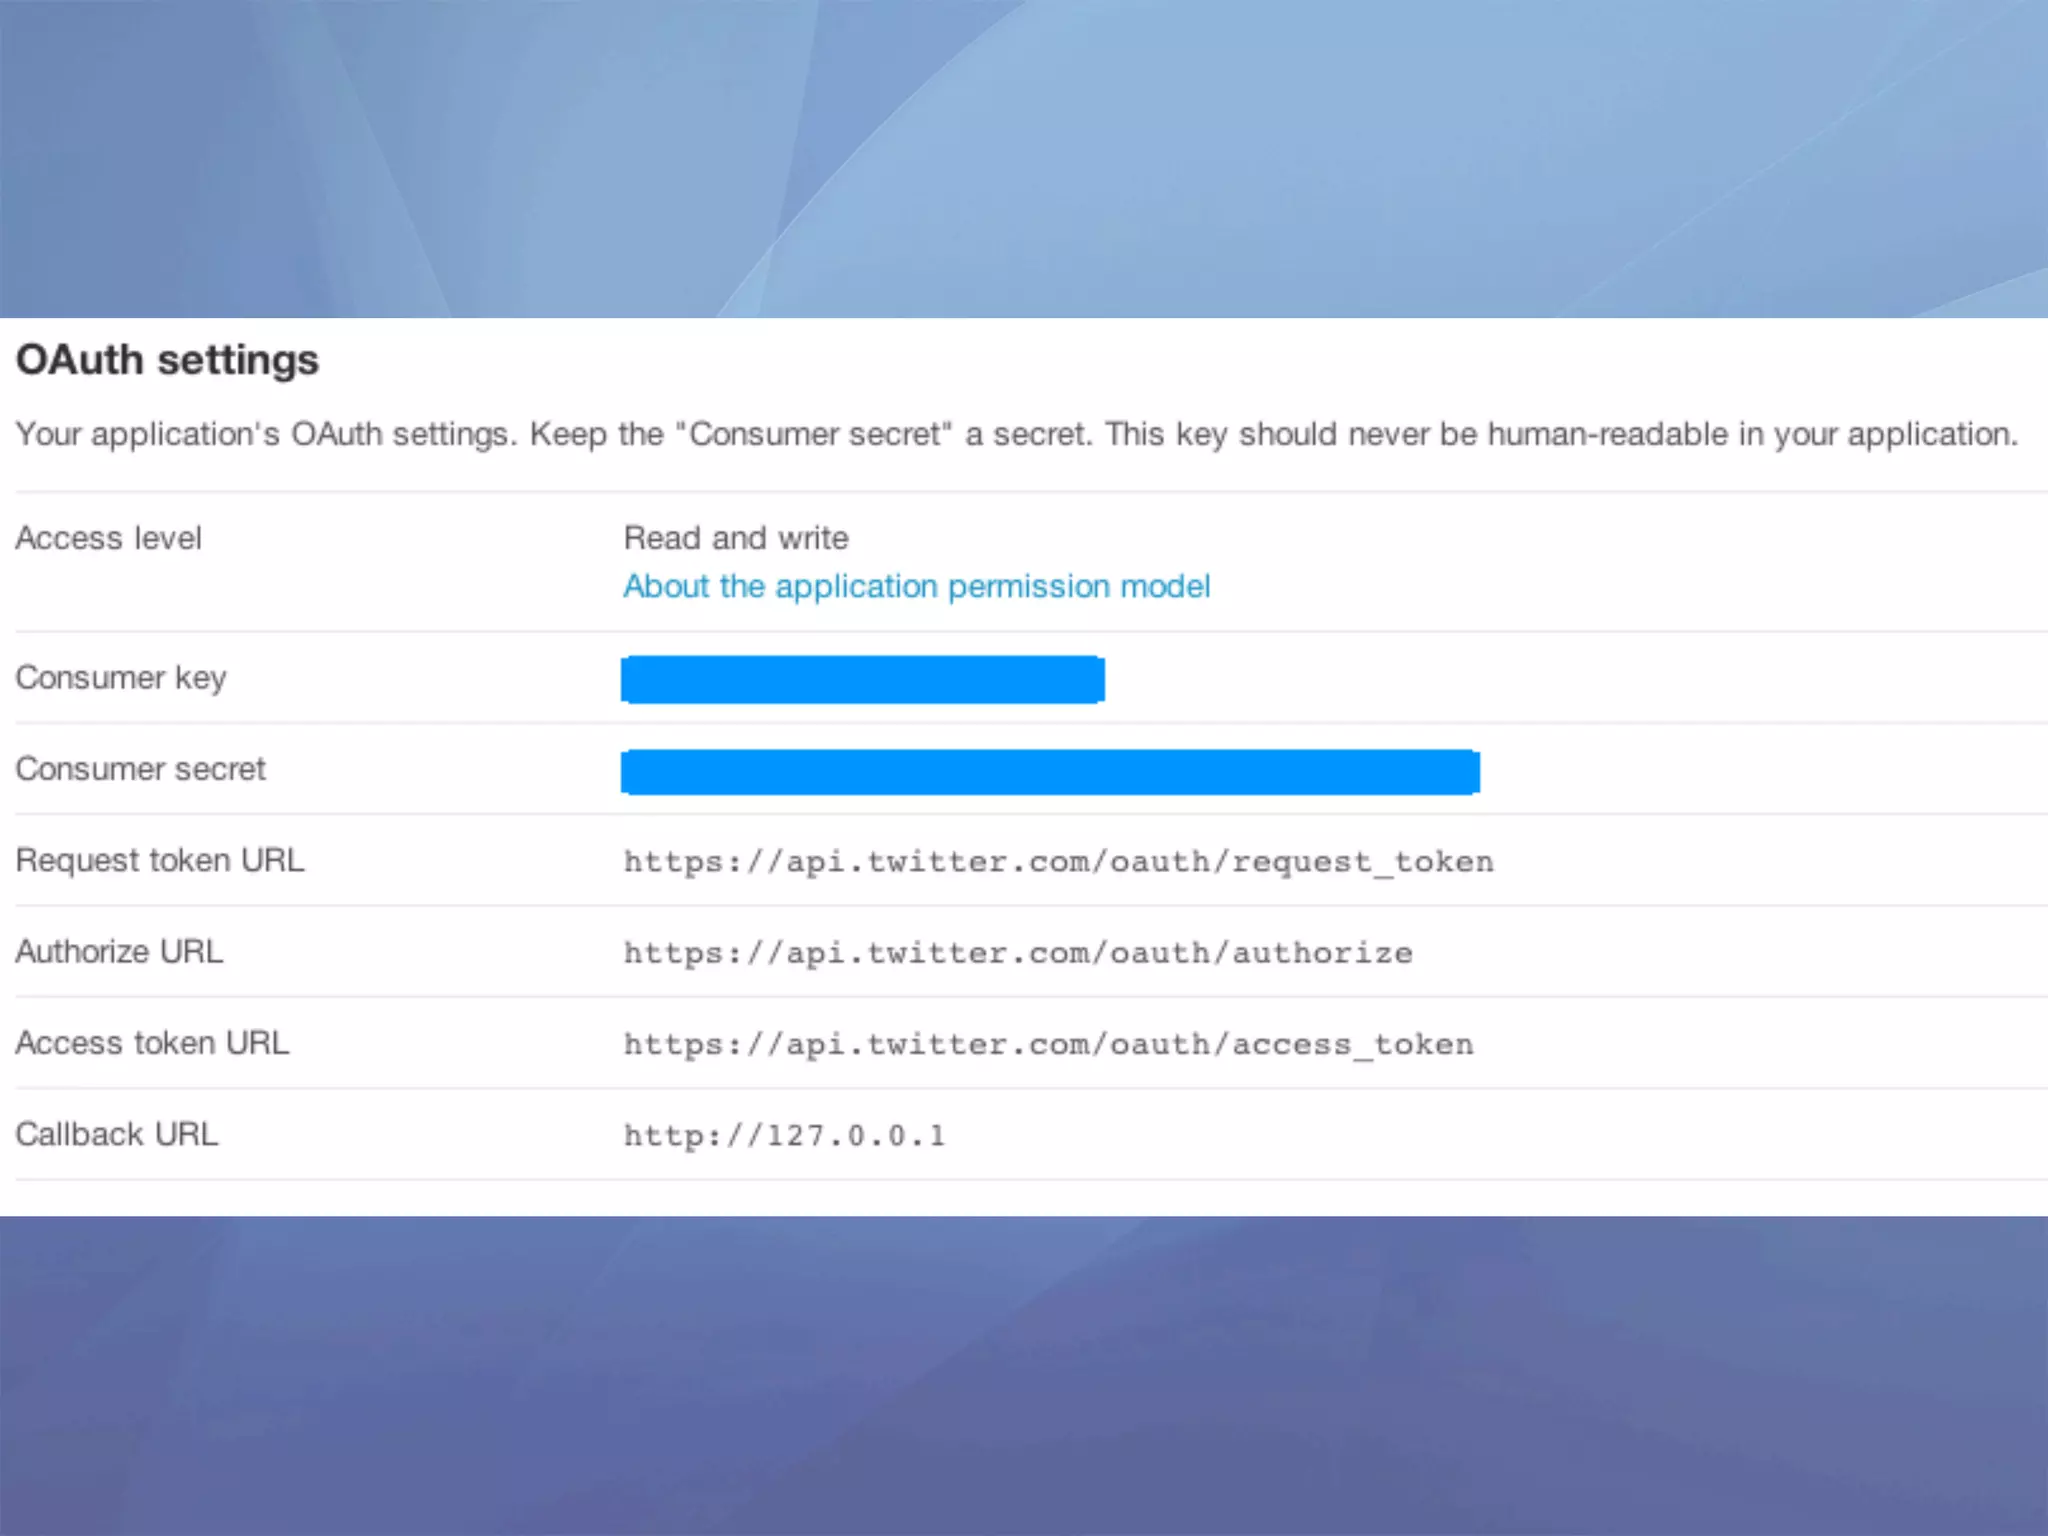The height and width of the screenshot is (1536, 2048).
Task: Click the Access level label
Action: pos(108,538)
